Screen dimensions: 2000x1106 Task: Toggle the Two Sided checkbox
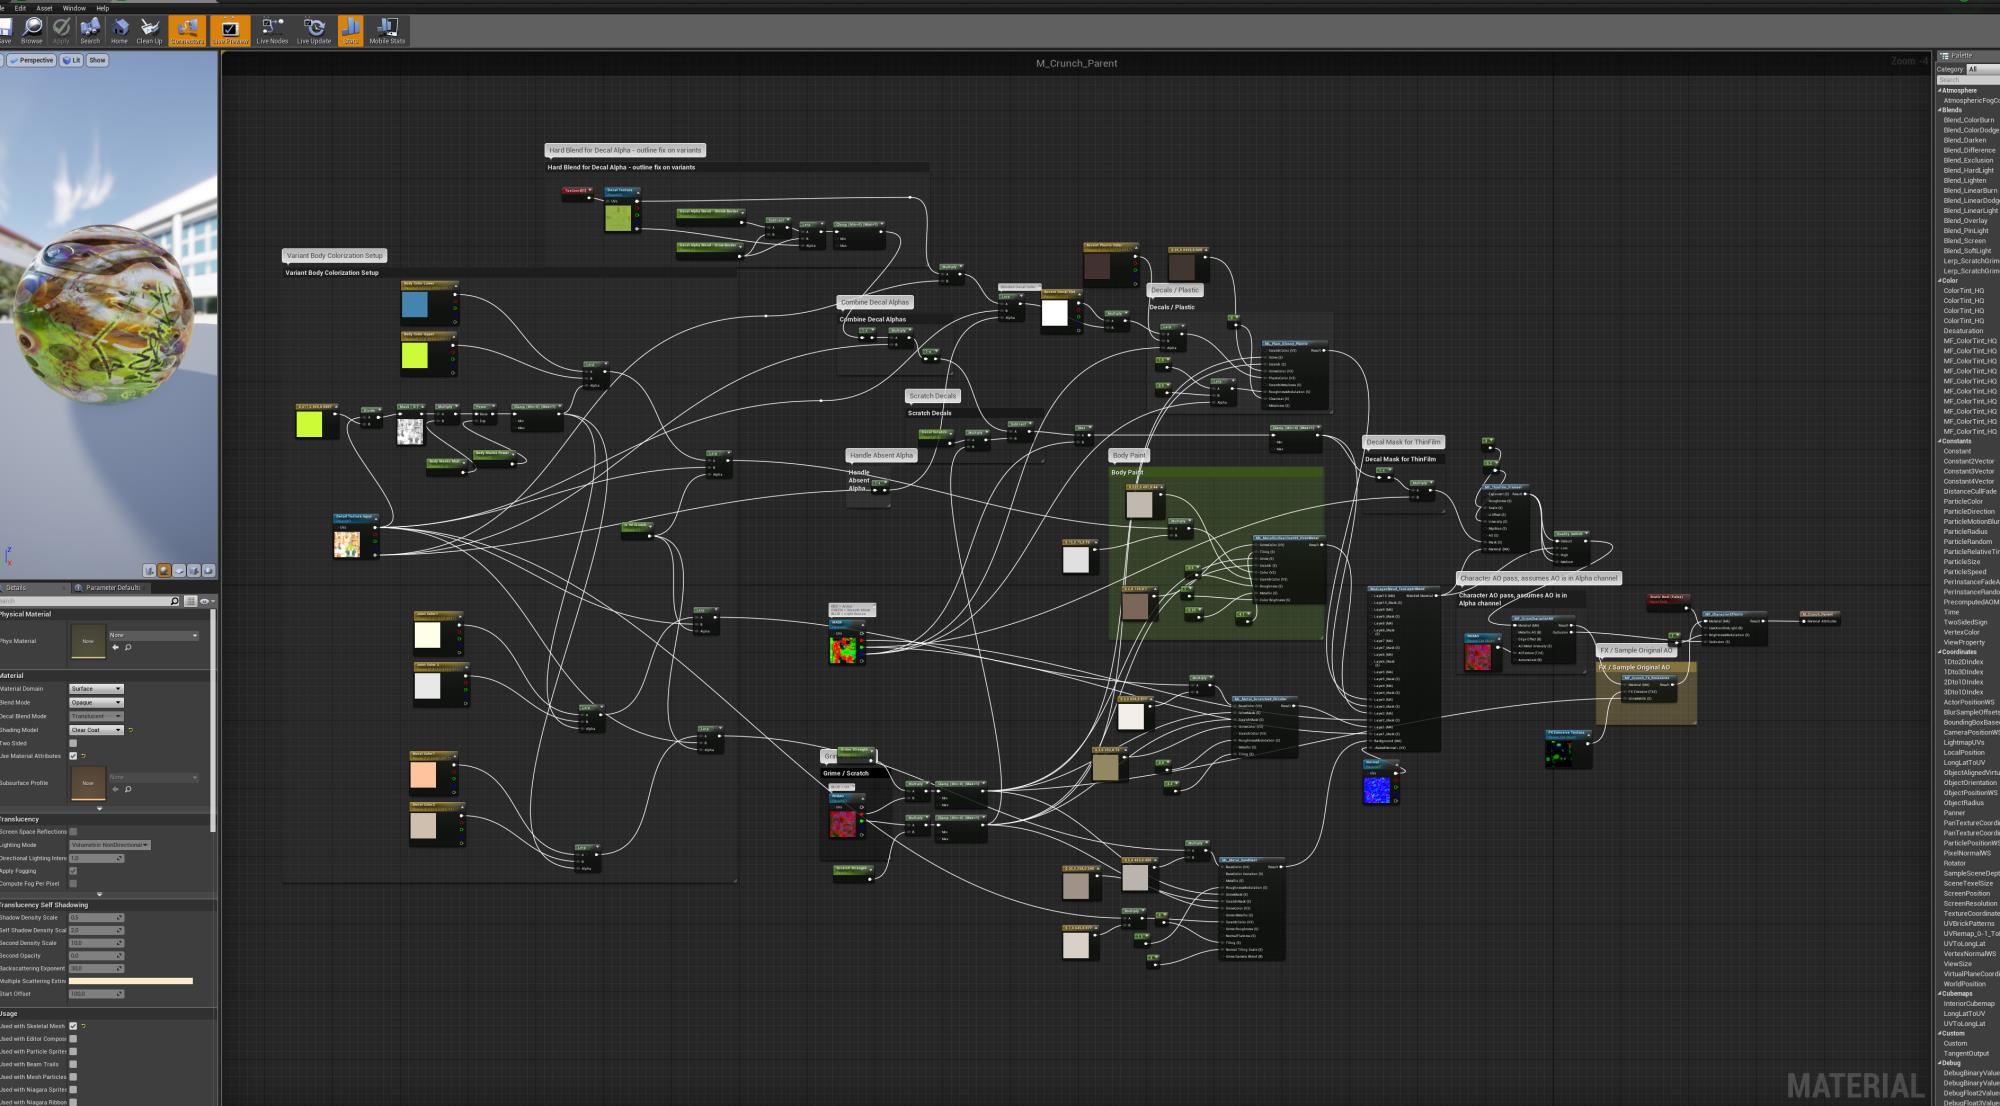[73, 743]
